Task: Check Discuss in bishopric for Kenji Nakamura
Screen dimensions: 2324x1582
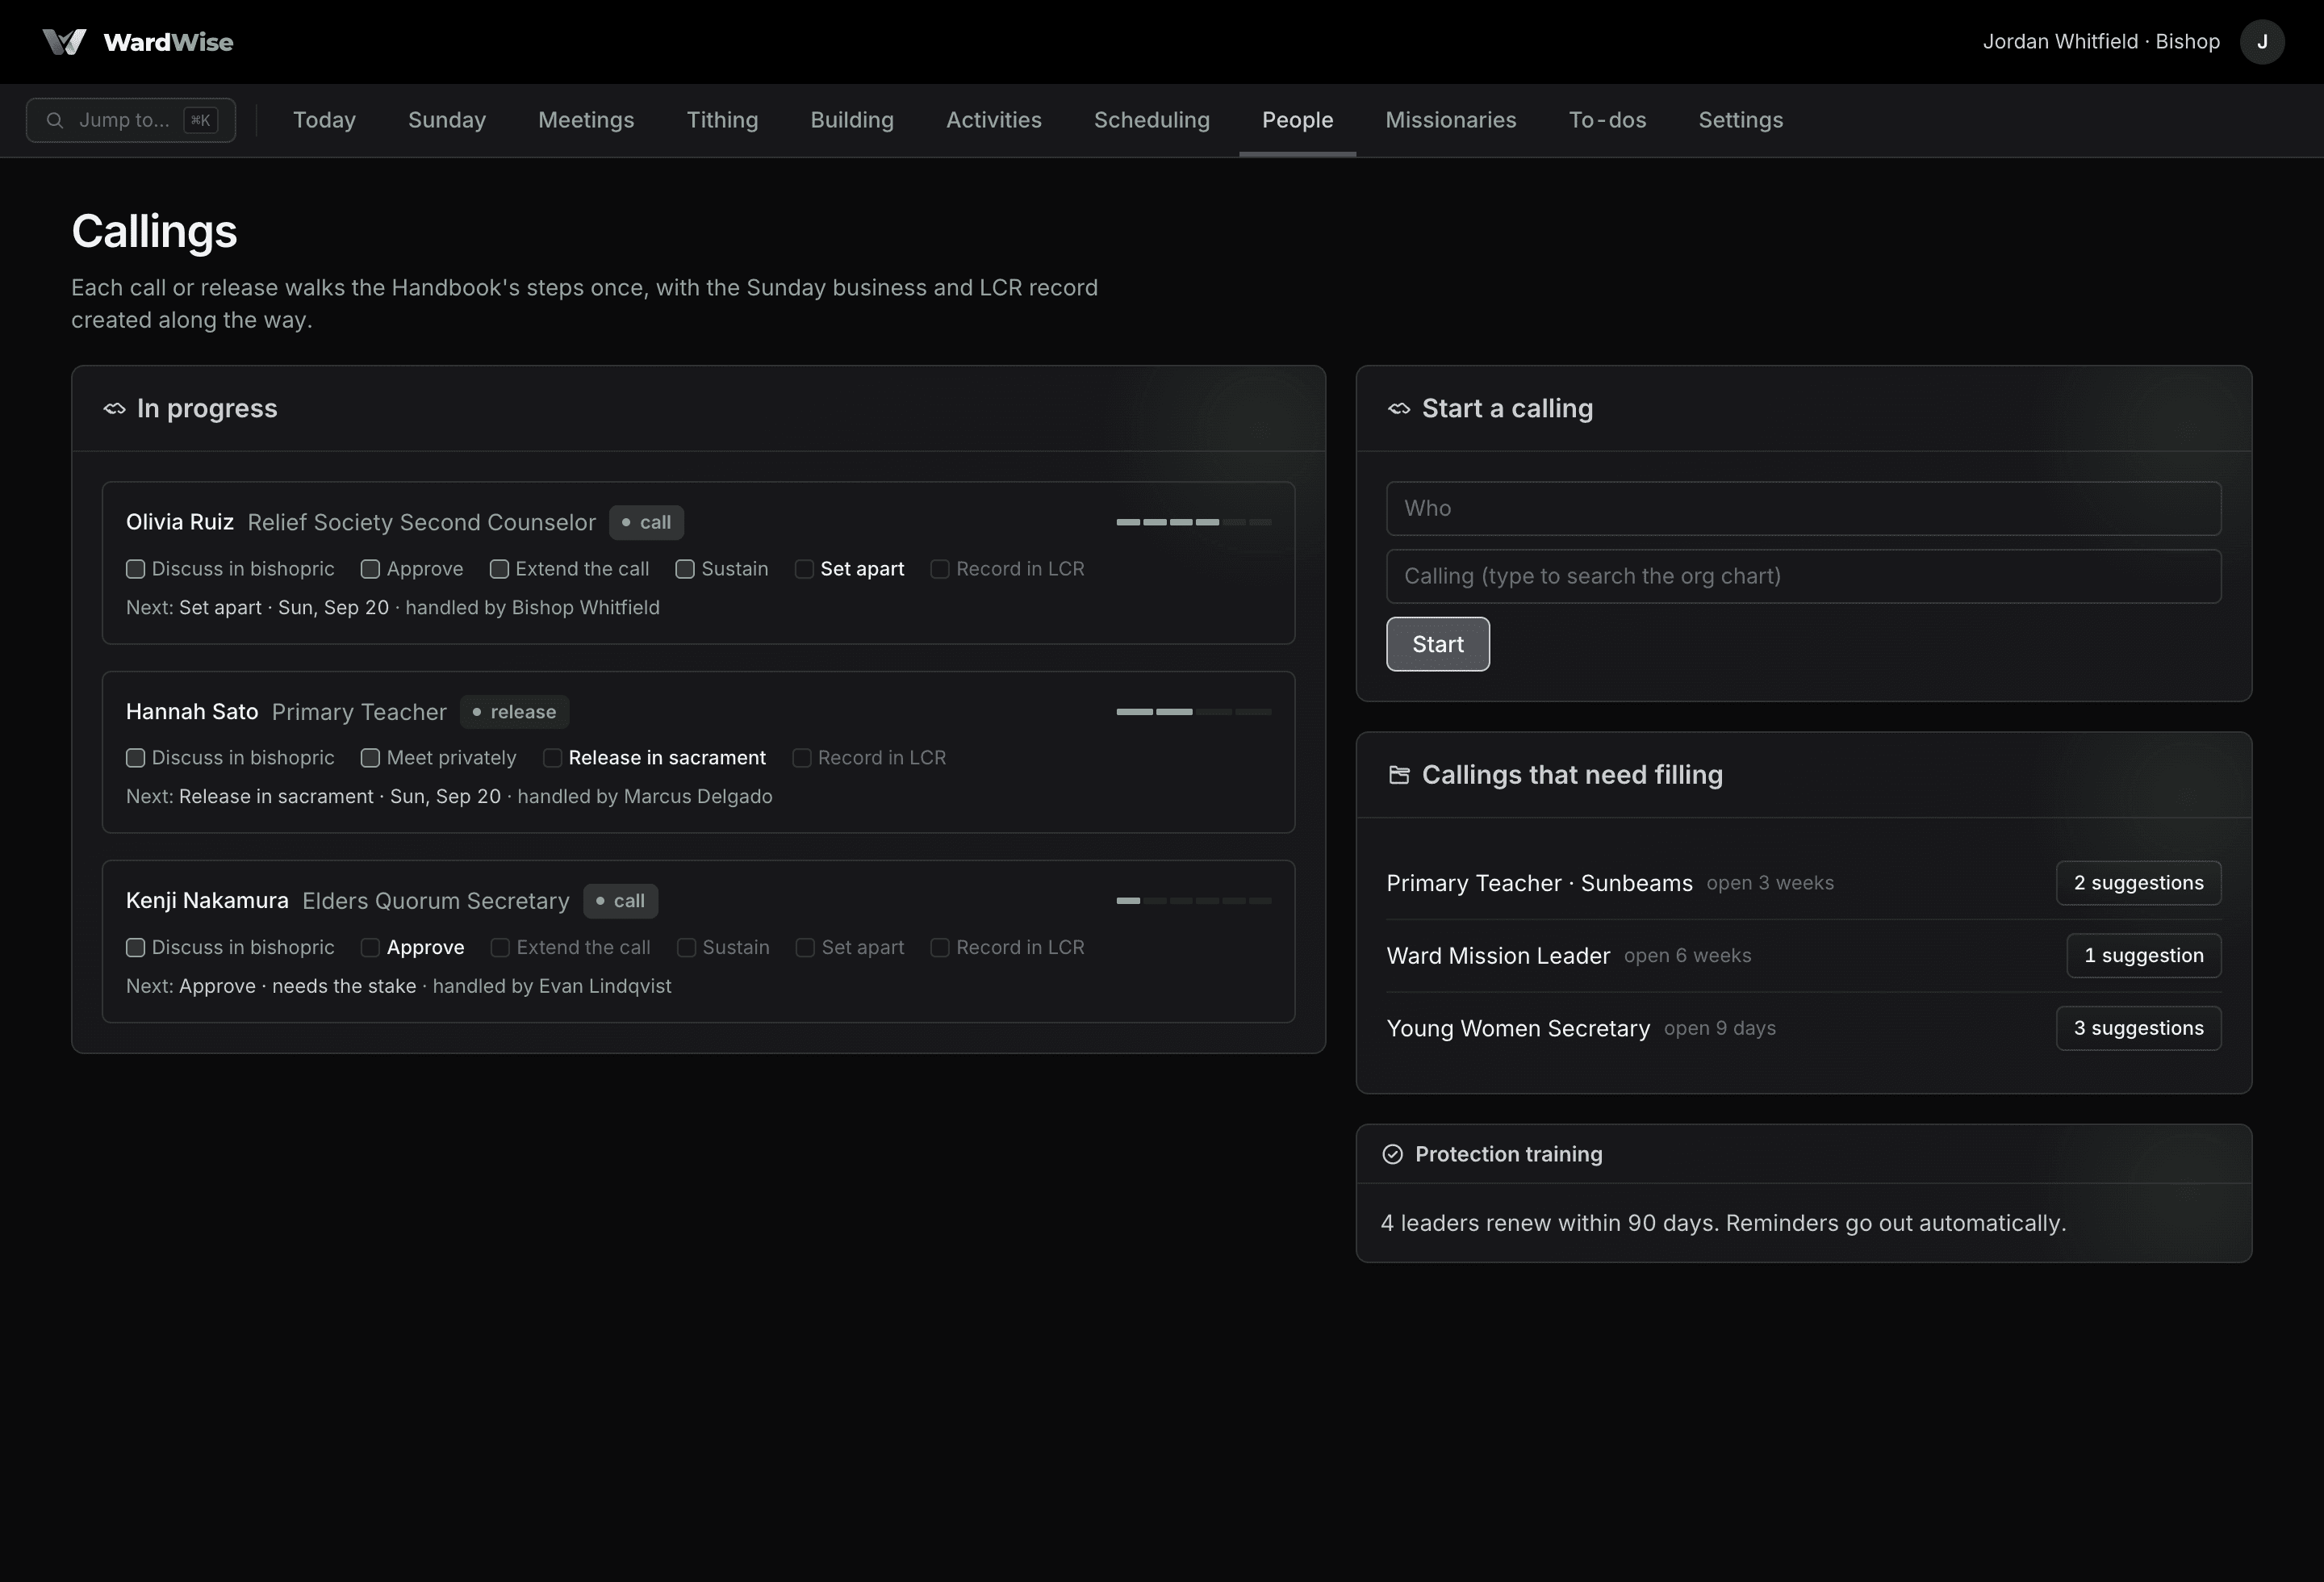Action: [x=135, y=947]
